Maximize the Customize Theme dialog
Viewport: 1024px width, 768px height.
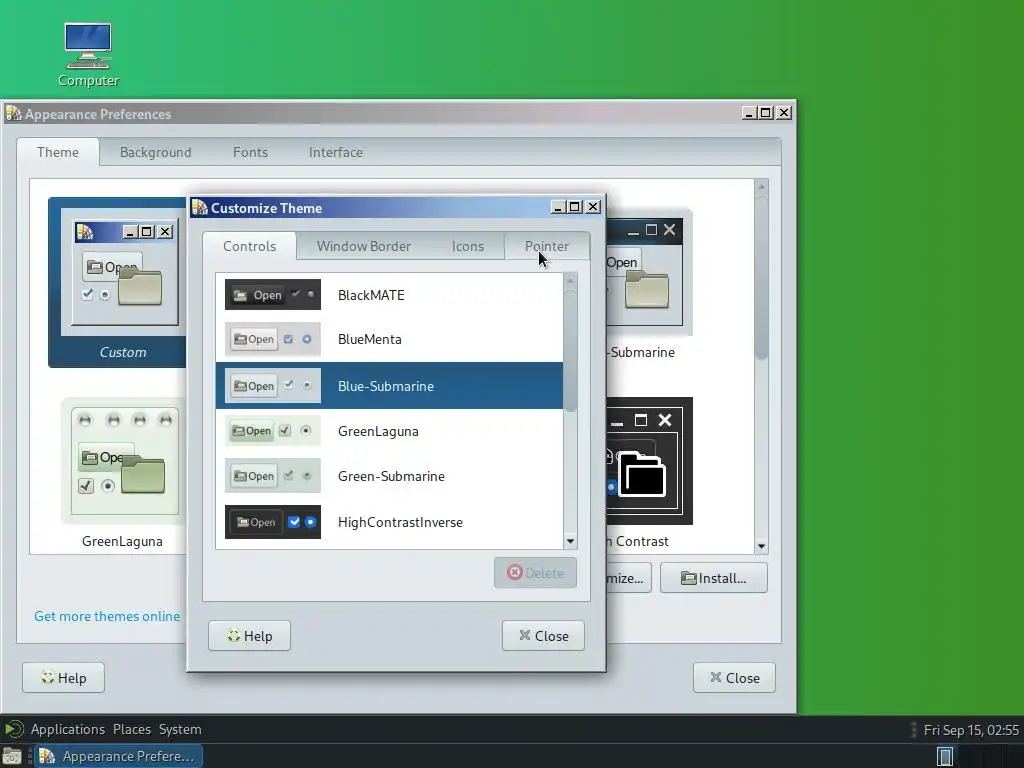(575, 207)
